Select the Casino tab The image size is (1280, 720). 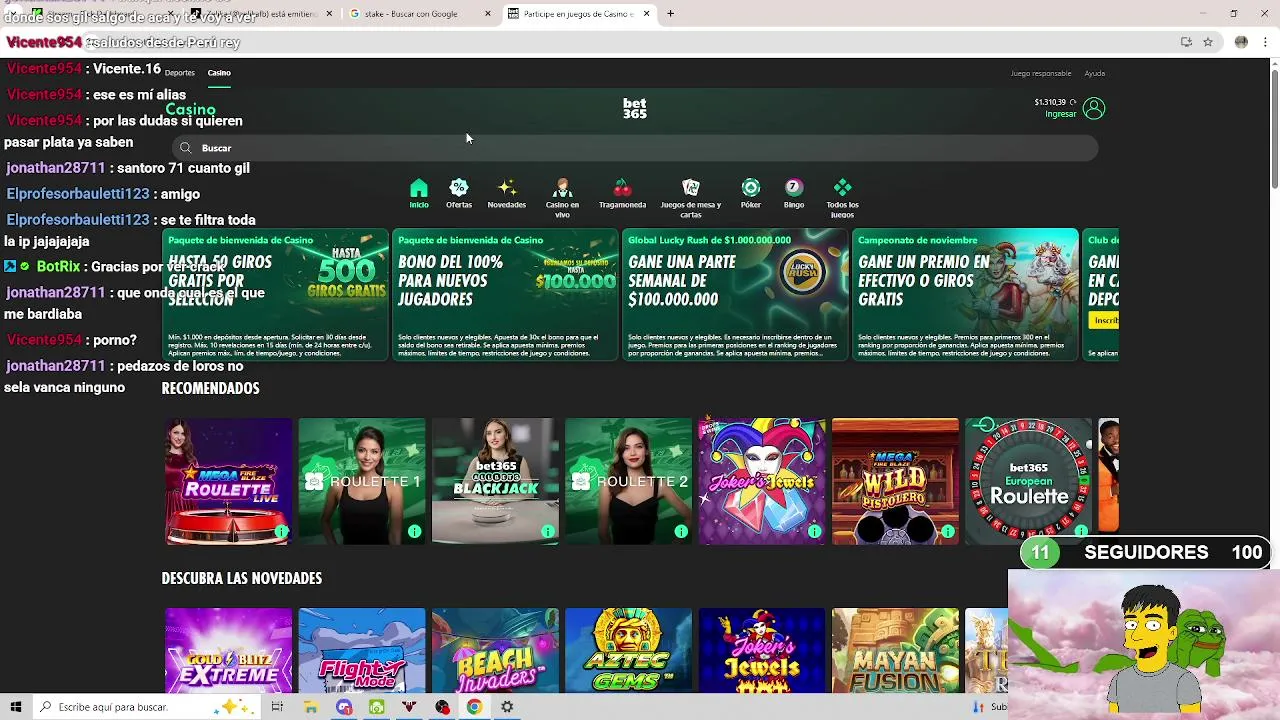[x=219, y=73]
